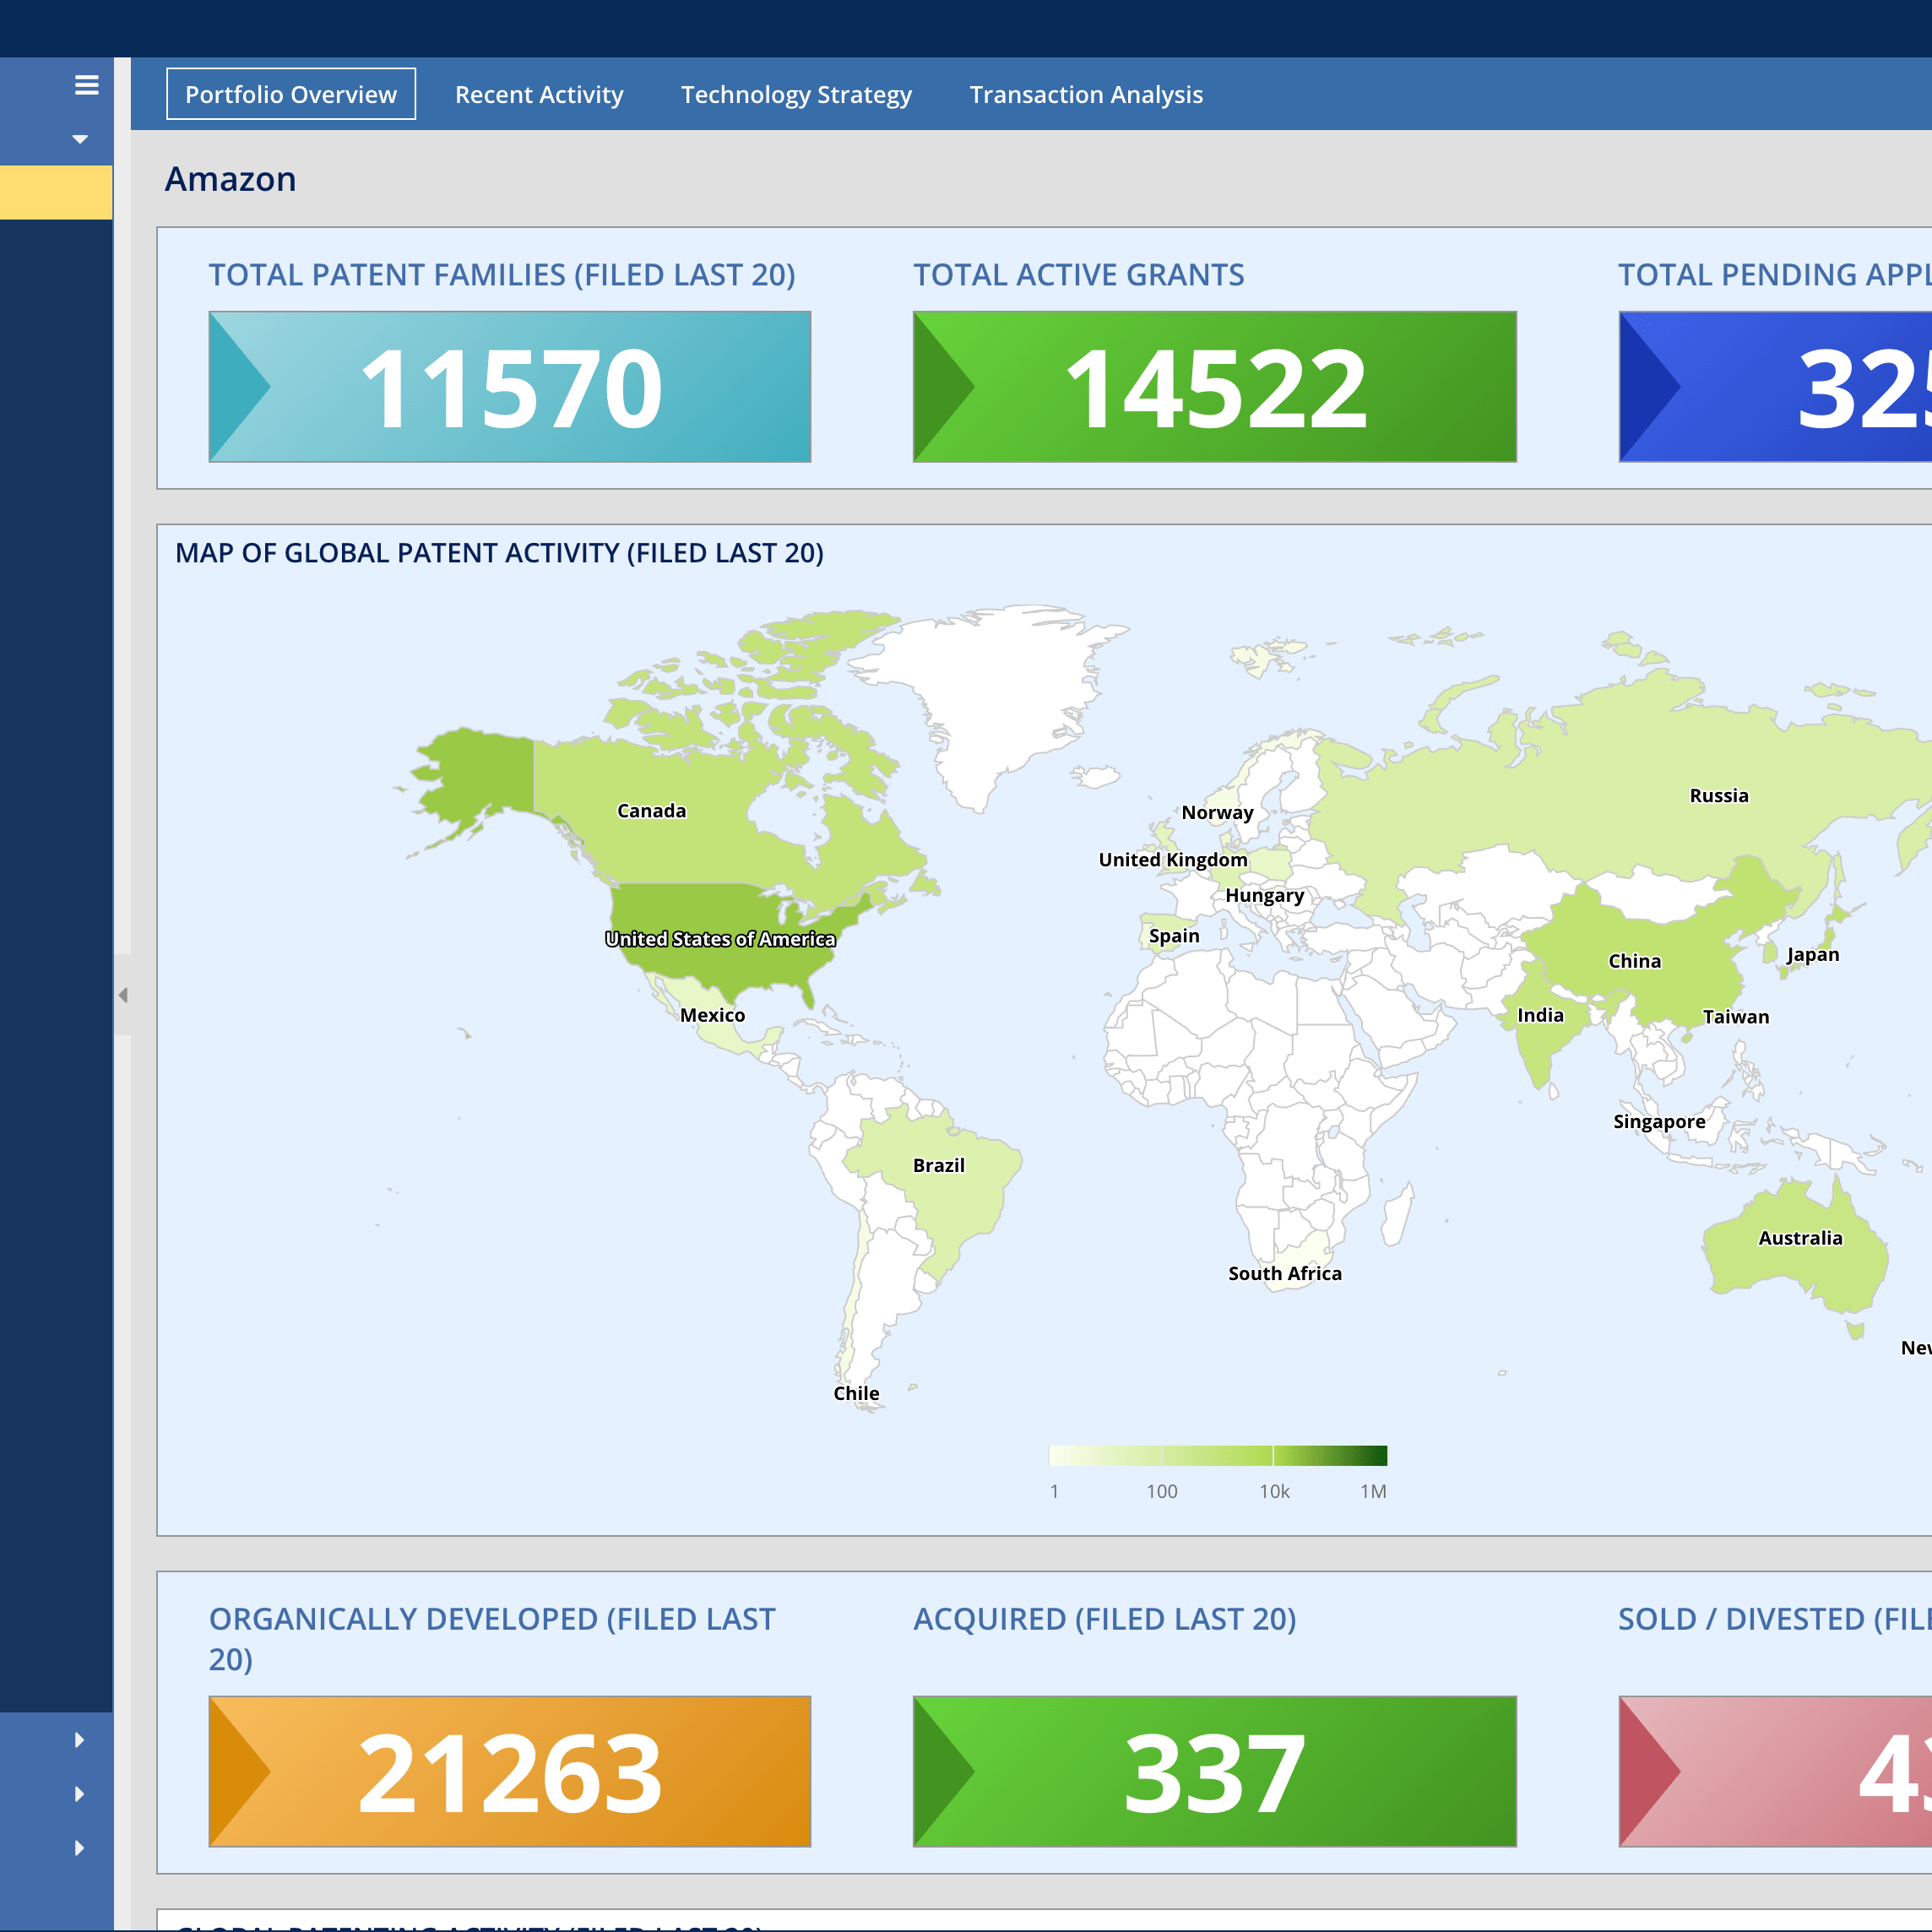Click the 11570 patent families tile
This screenshot has height=1932, width=1932.
click(x=510, y=387)
